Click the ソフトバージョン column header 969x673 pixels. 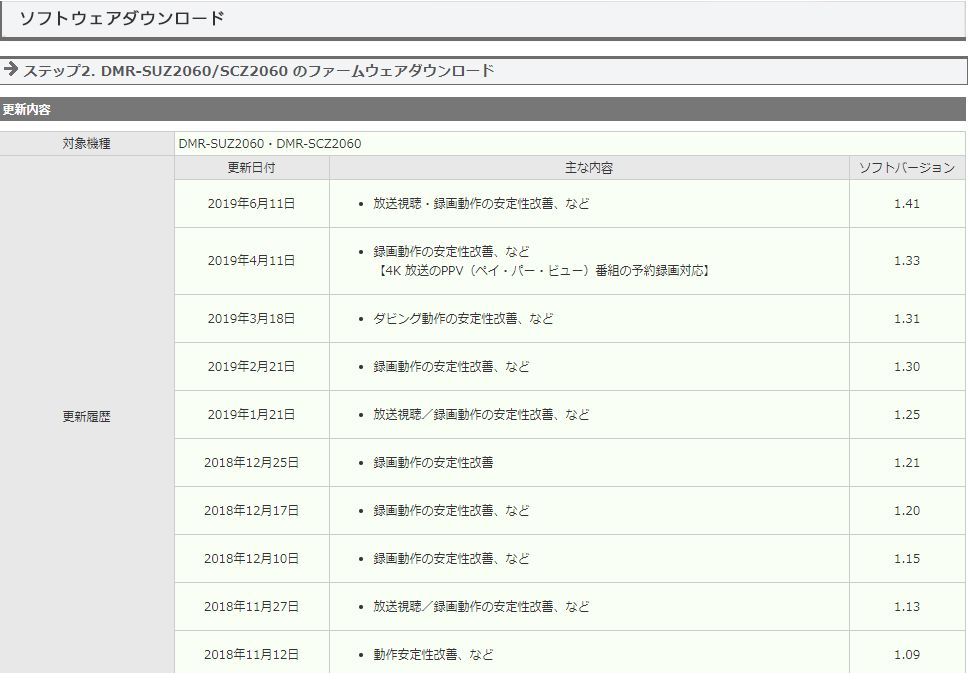[907, 167]
